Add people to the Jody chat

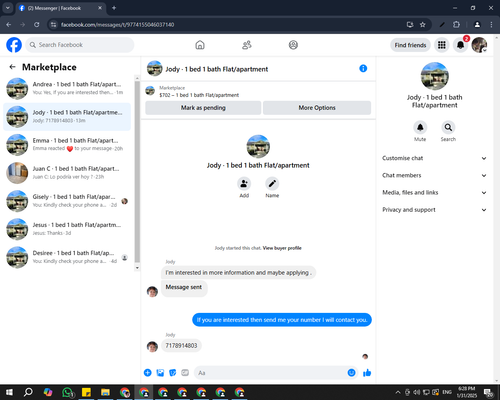point(244,184)
